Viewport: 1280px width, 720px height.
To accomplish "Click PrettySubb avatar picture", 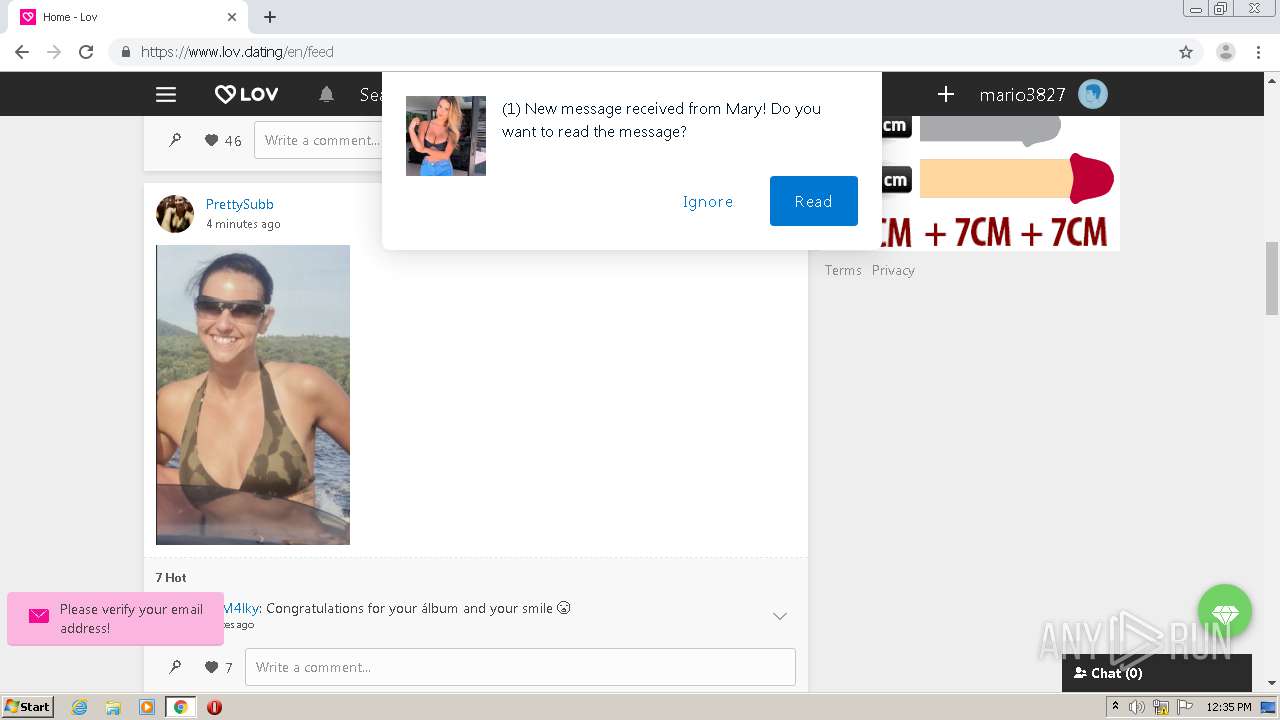I will coord(175,214).
